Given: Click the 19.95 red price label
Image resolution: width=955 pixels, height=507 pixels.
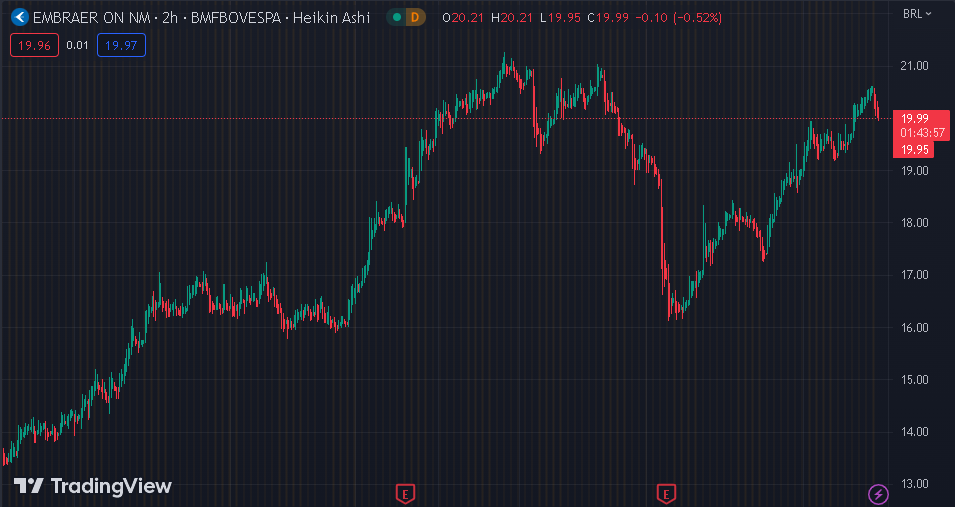Looking at the screenshot, I should 915,149.
